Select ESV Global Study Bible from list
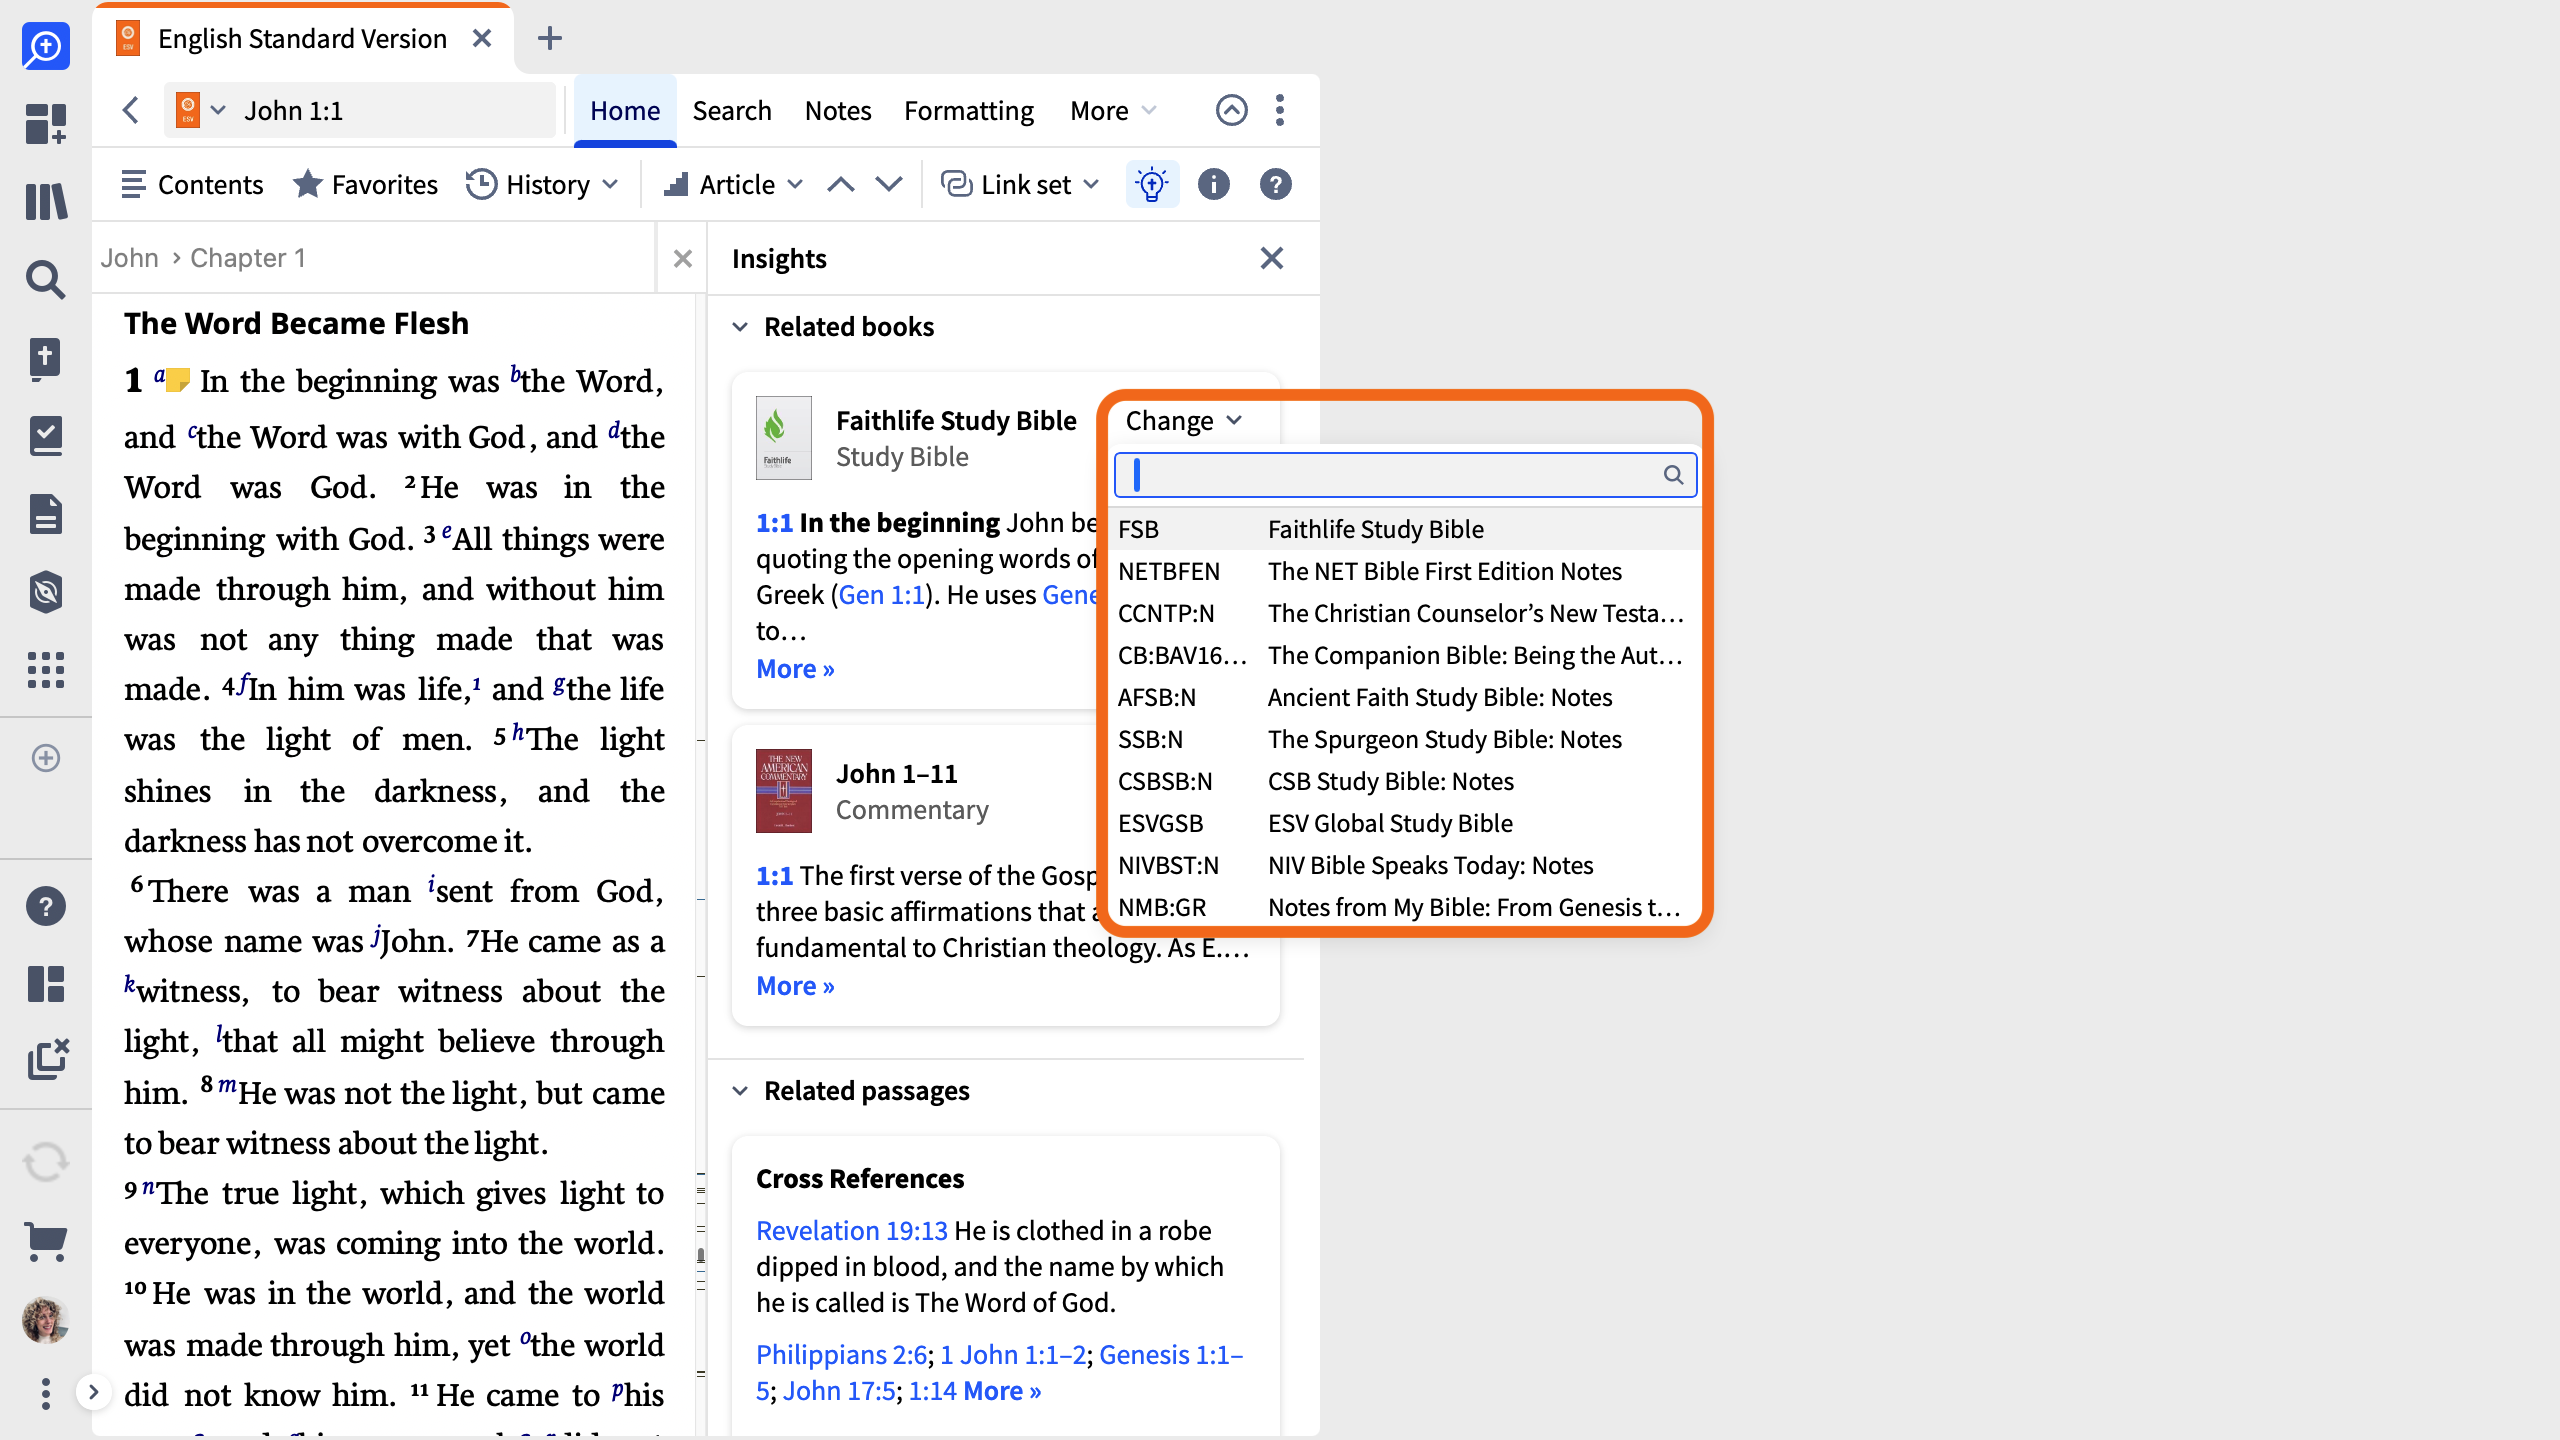 pyautogui.click(x=1406, y=823)
